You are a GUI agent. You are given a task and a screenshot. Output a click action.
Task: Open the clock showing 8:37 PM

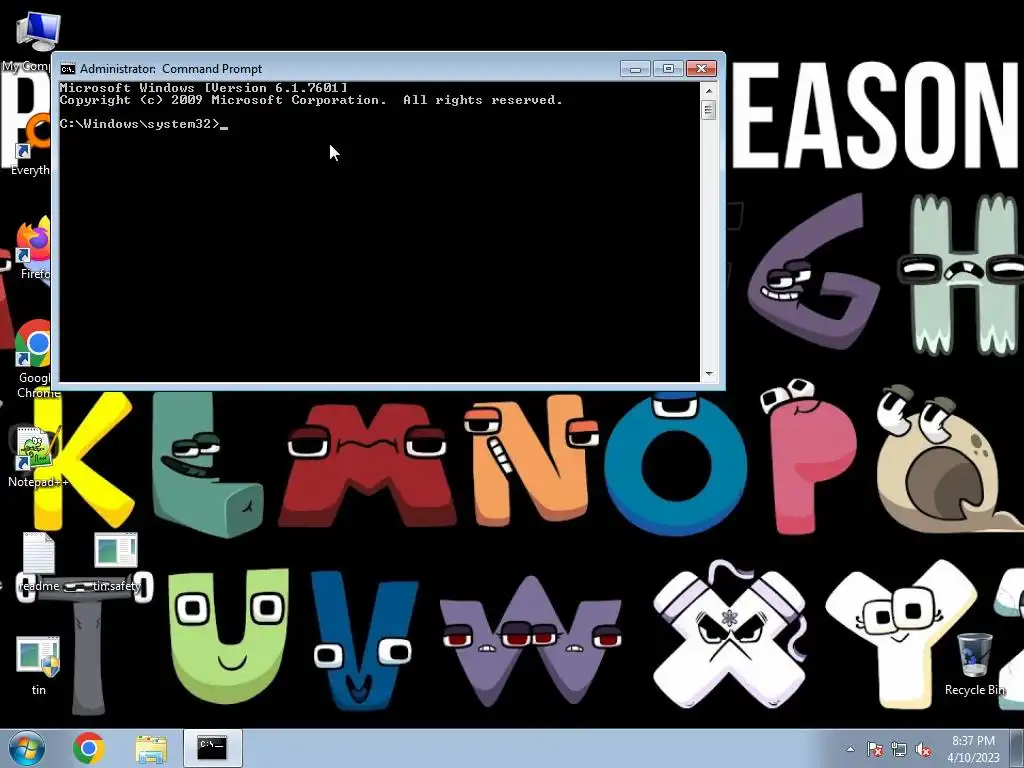tap(973, 749)
